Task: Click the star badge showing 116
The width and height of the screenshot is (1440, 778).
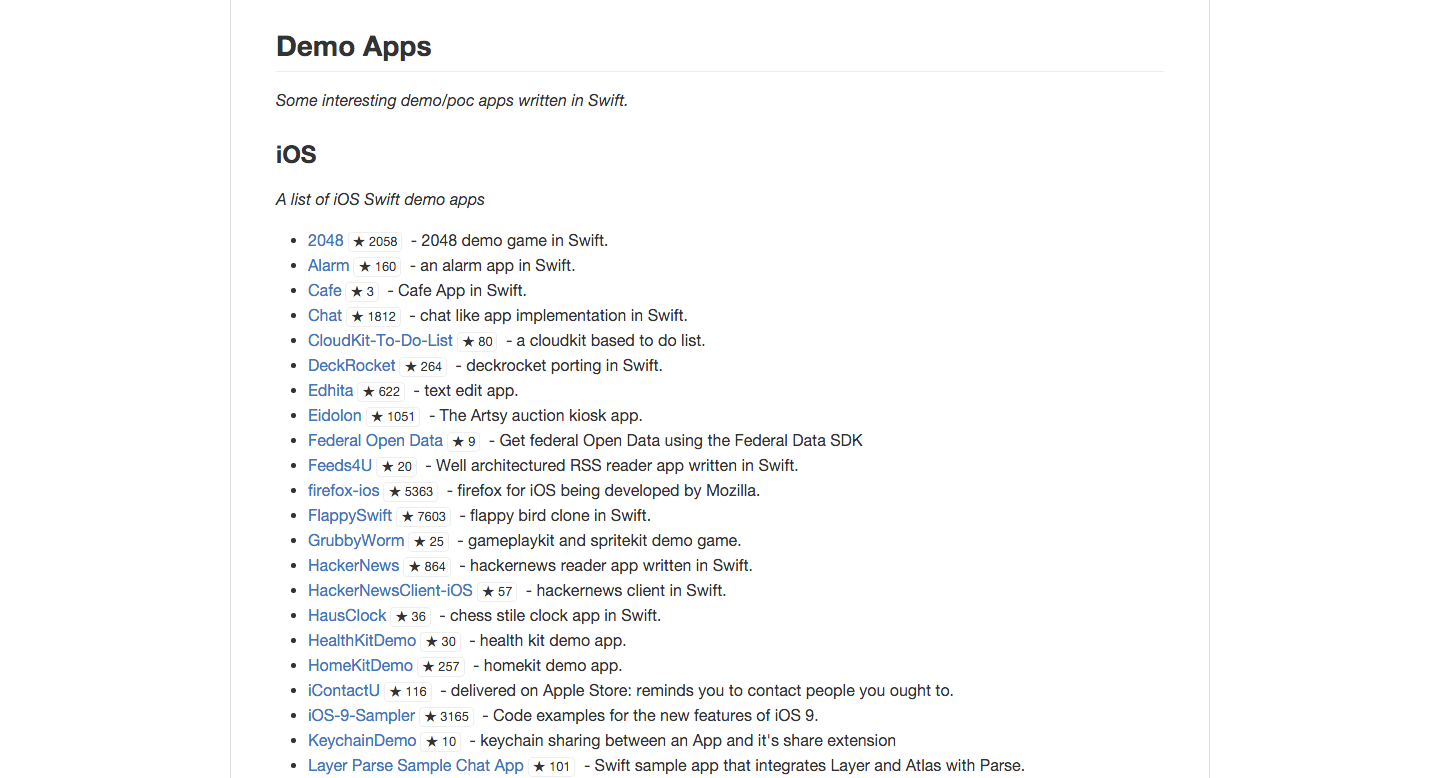Action: [408, 691]
